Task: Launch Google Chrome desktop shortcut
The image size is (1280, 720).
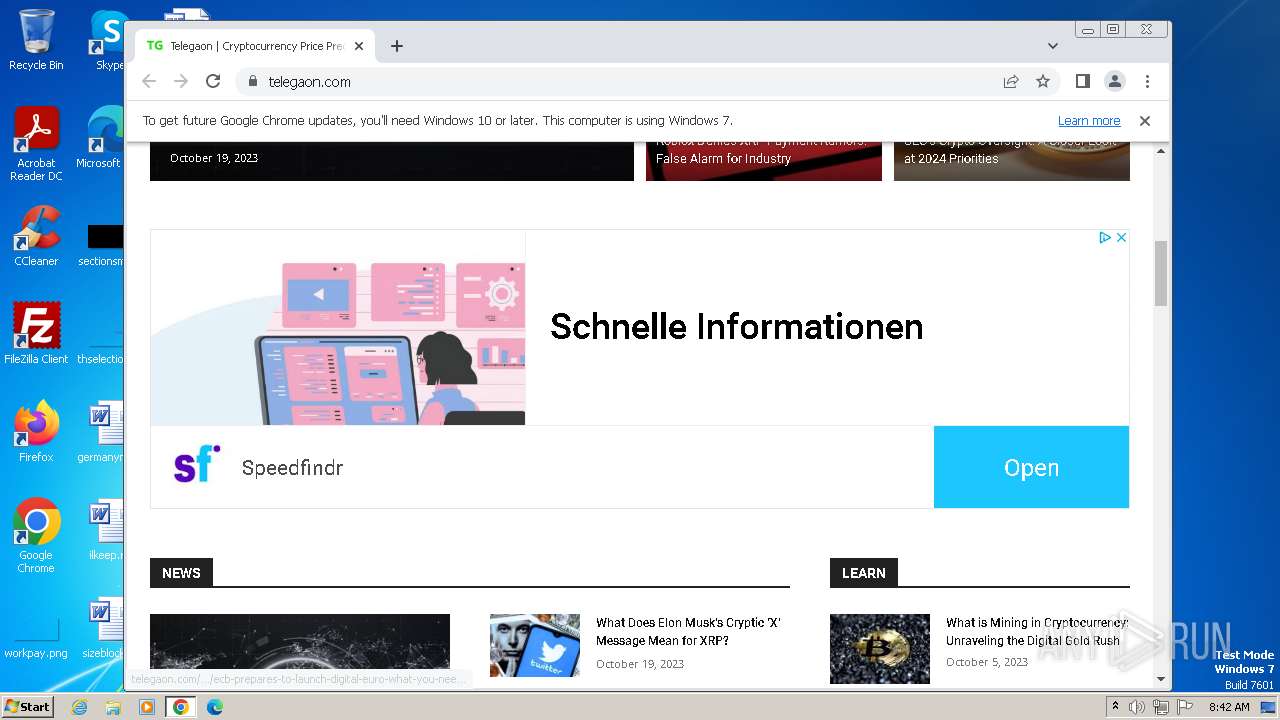Action: [36, 535]
